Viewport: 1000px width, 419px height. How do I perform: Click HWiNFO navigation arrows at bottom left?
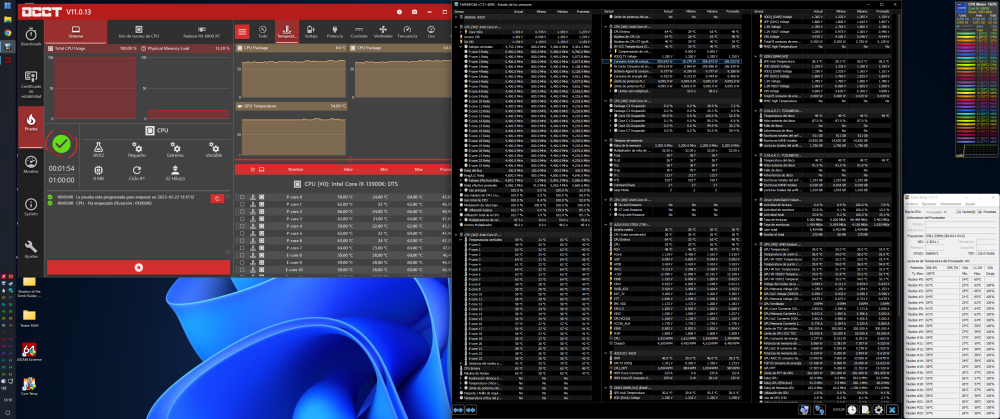point(458,410)
